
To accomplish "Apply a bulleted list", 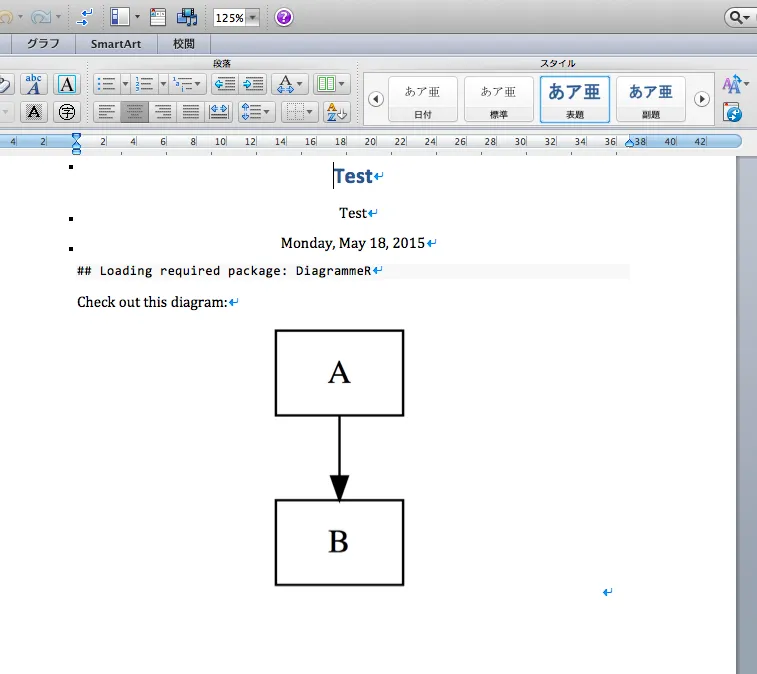I will click(x=106, y=84).
